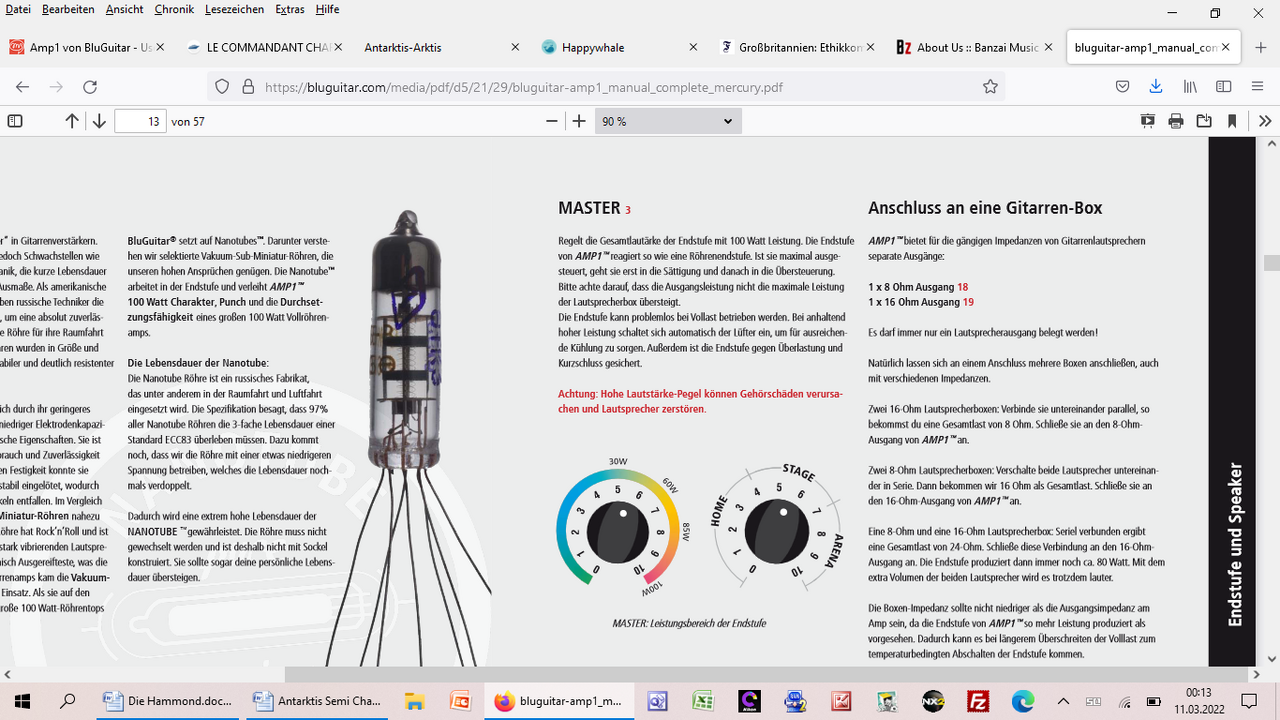1280x720 pixels.
Task: Close the Antarktis-Arktis tab
Action: (x=516, y=47)
